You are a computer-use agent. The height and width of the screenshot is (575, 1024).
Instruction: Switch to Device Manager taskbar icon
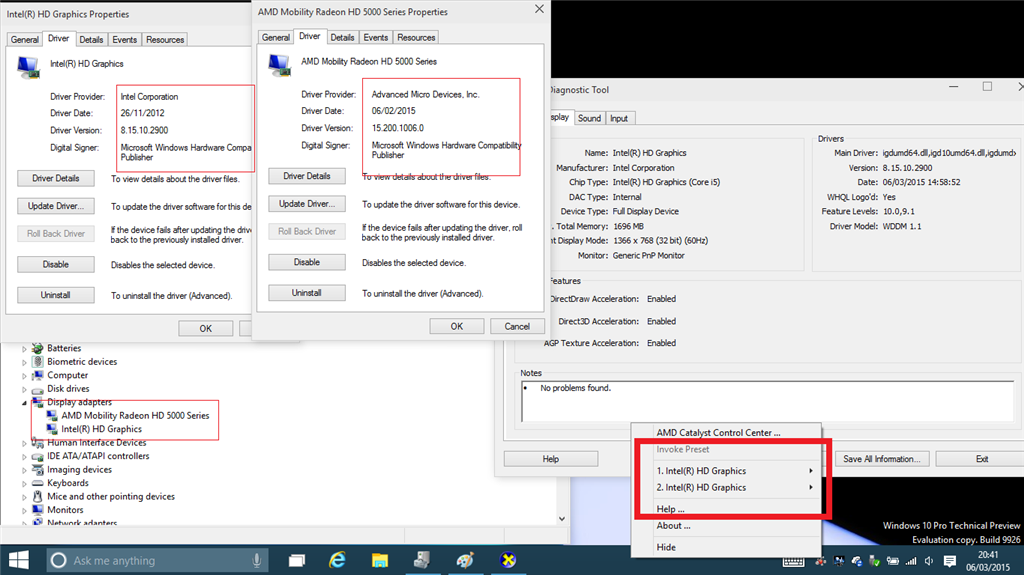(x=422, y=560)
